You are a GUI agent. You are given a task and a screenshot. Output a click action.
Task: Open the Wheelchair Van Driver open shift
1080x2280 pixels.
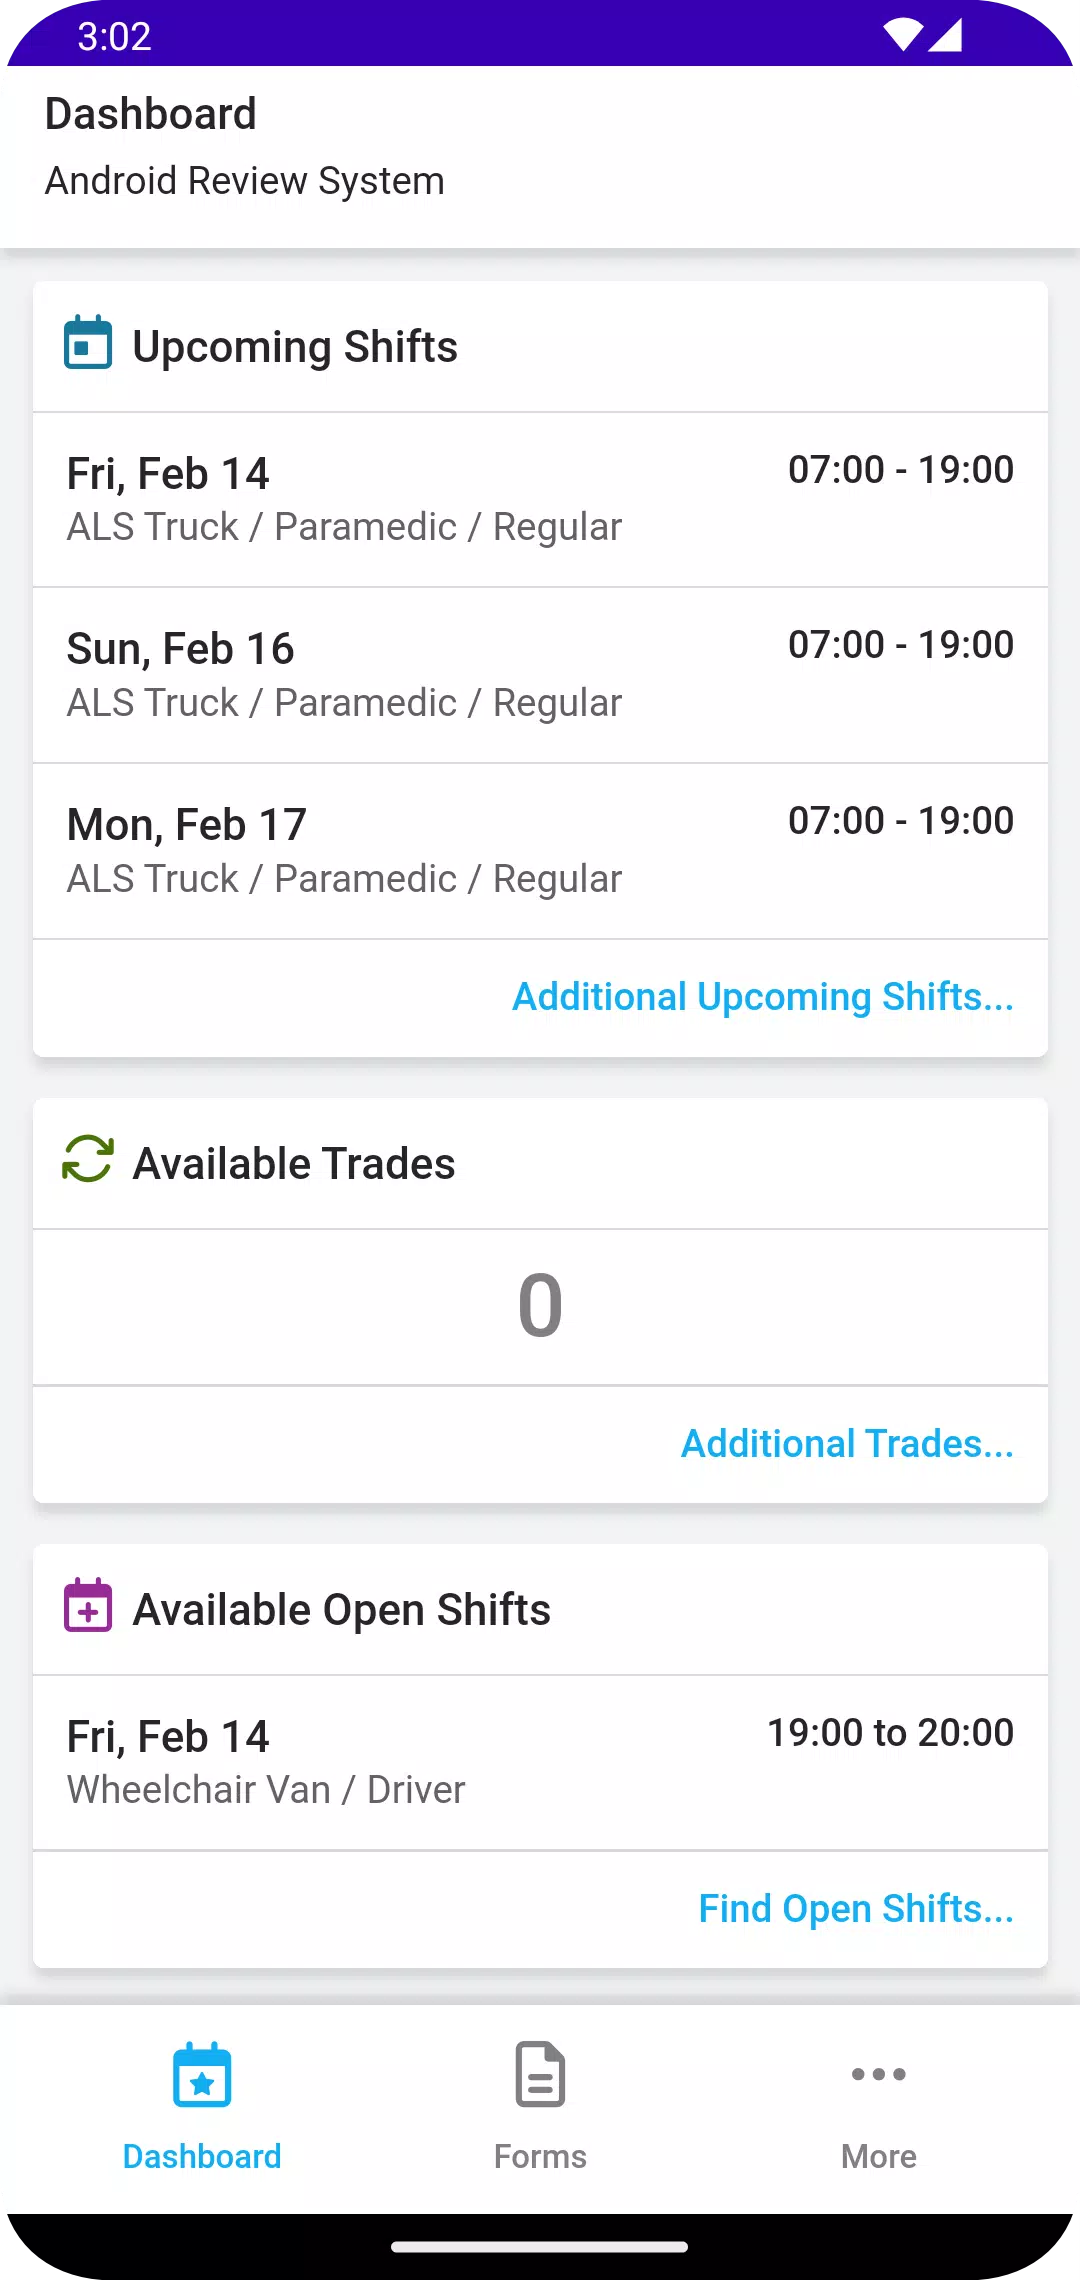540,1763
